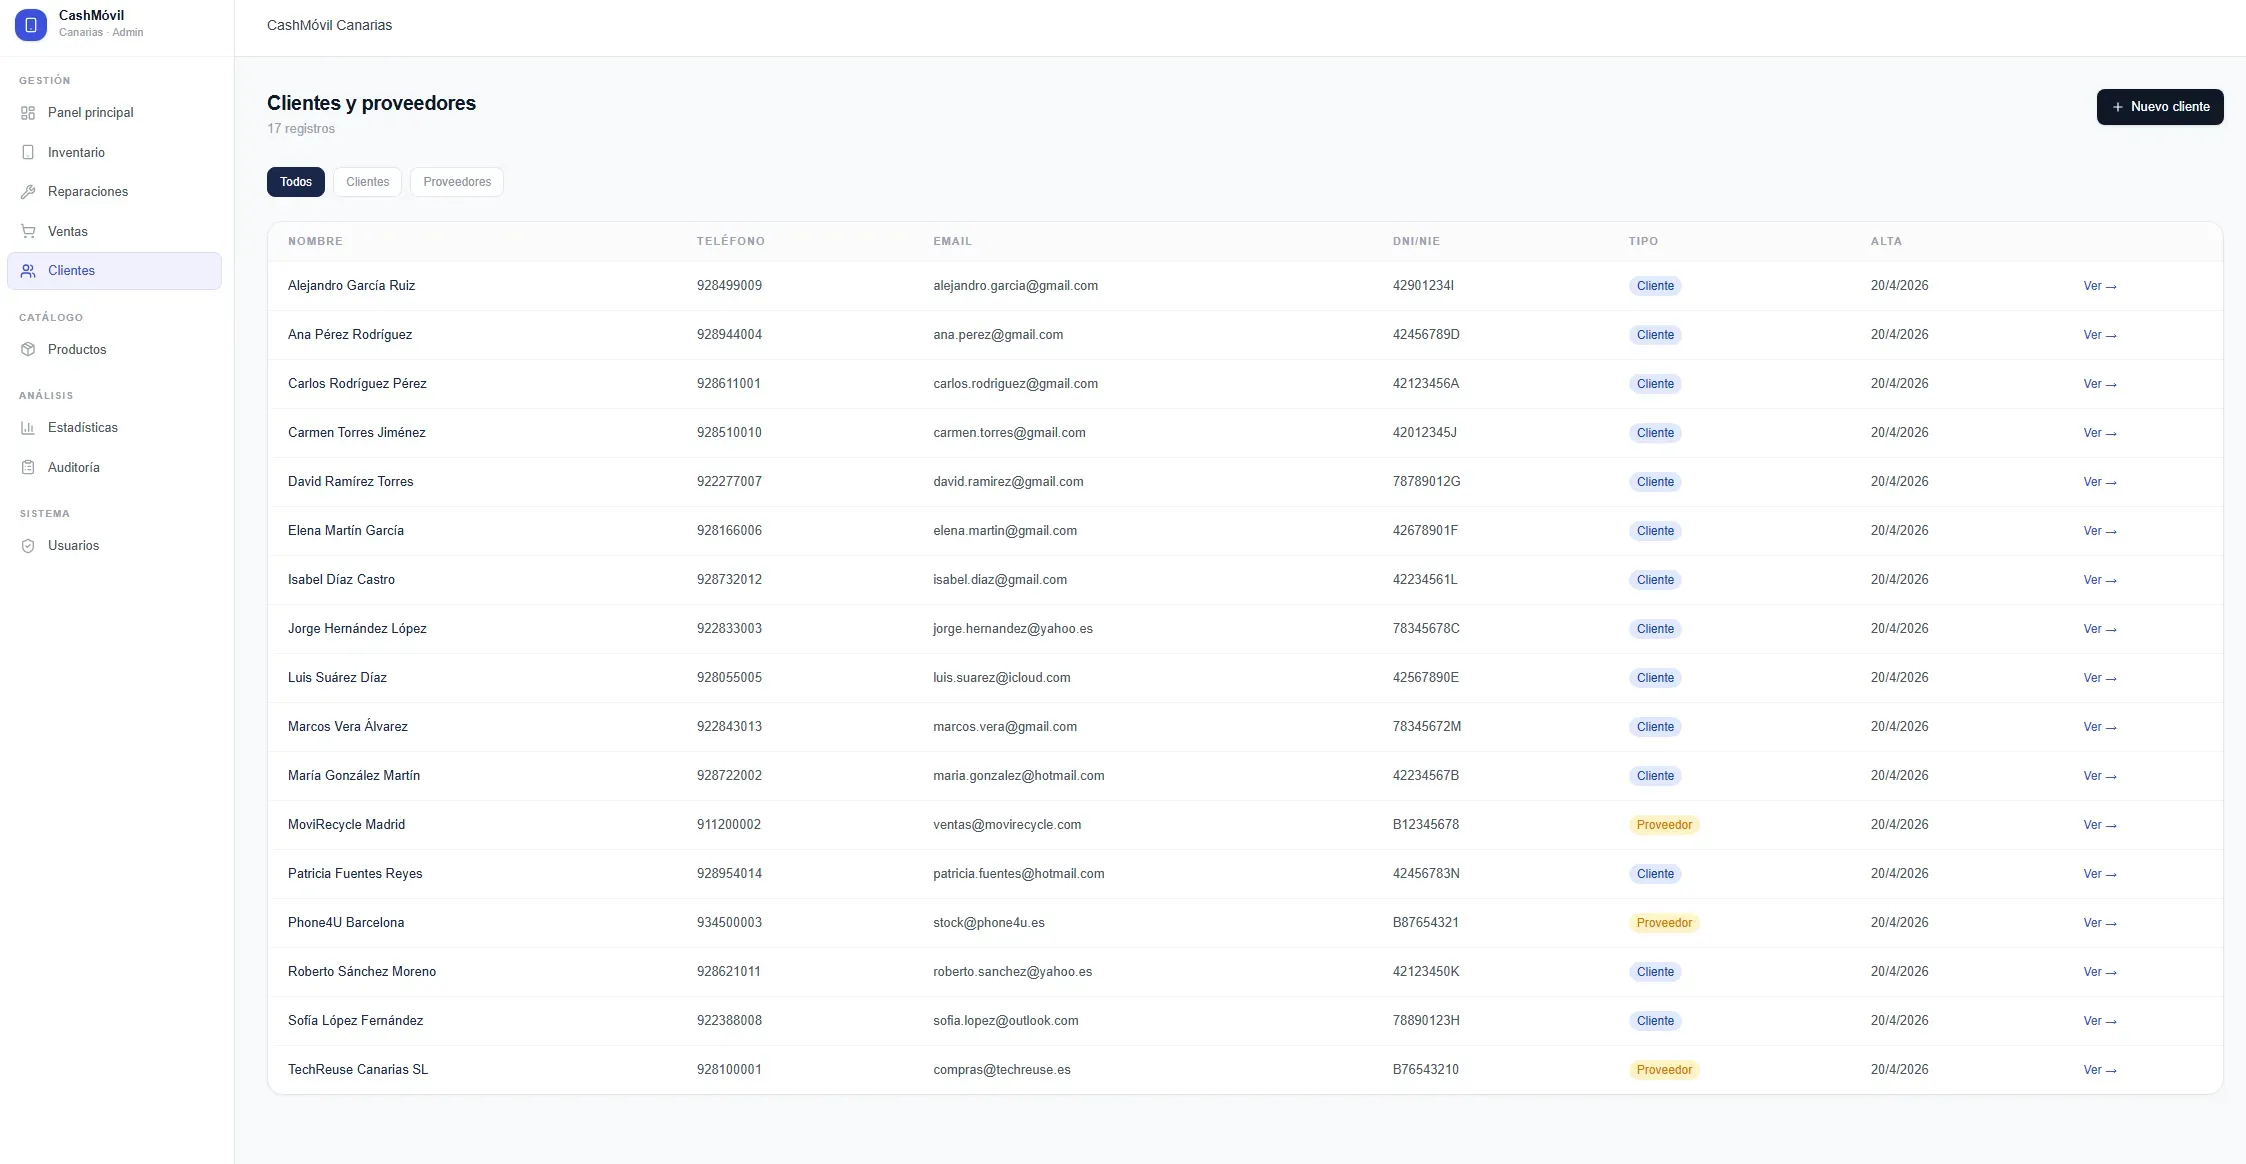This screenshot has height=1164, width=2246.
Task: Click Proveedor badge for Phone4U Barcelona
Action: tap(1664, 923)
